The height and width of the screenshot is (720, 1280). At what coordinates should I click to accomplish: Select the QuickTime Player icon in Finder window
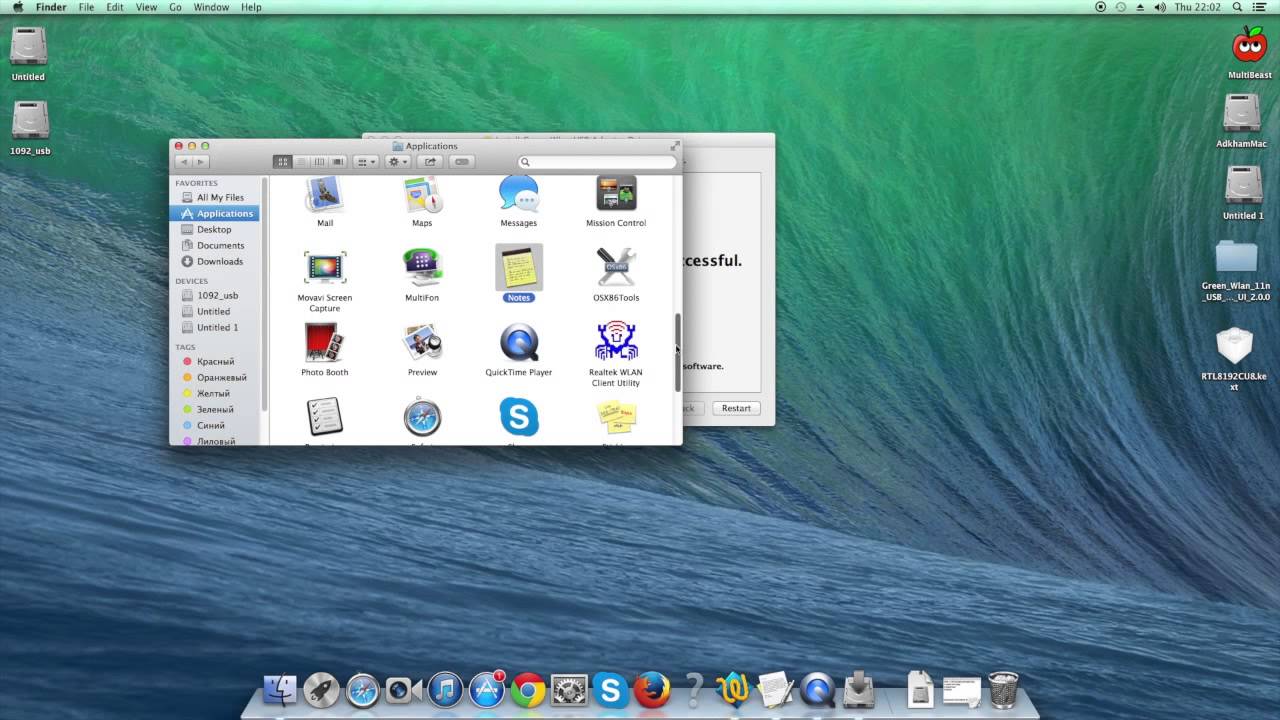(x=519, y=343)
